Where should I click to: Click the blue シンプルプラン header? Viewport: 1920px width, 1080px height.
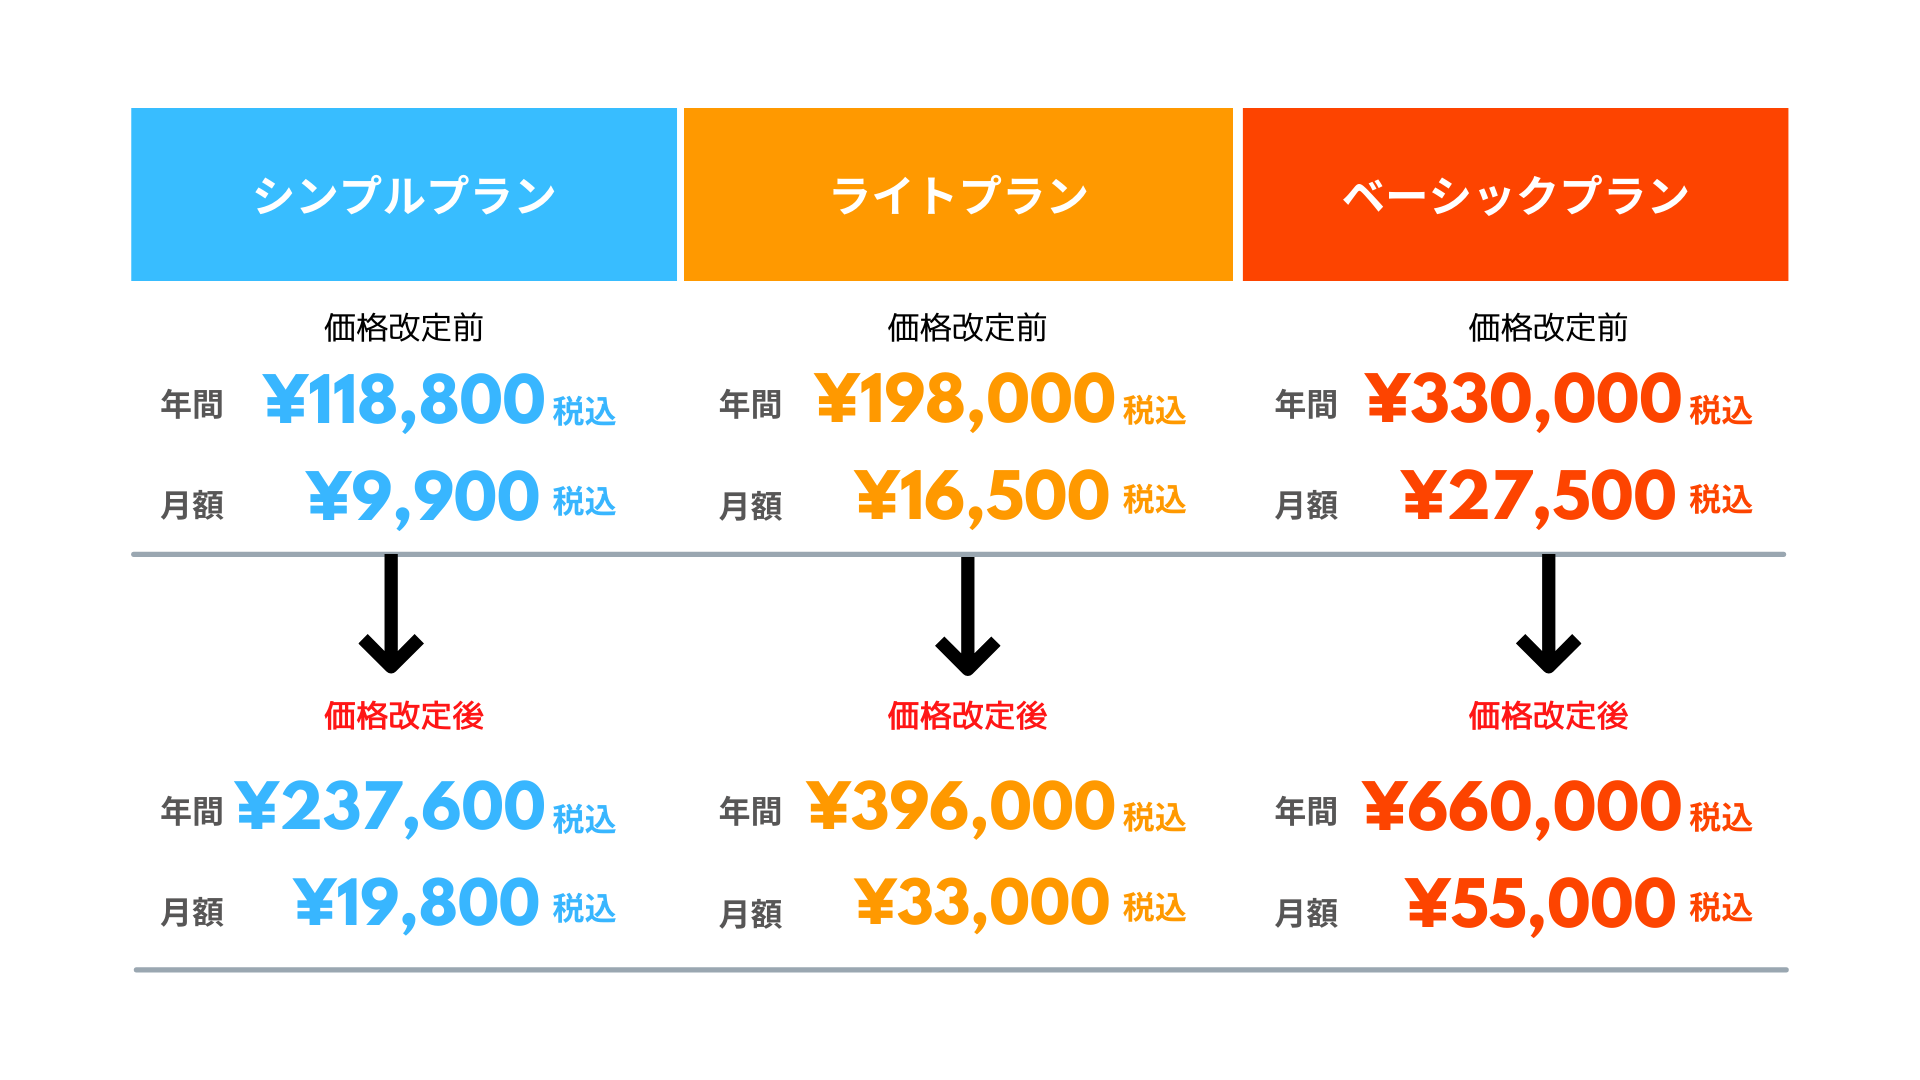tap(404, 194)
